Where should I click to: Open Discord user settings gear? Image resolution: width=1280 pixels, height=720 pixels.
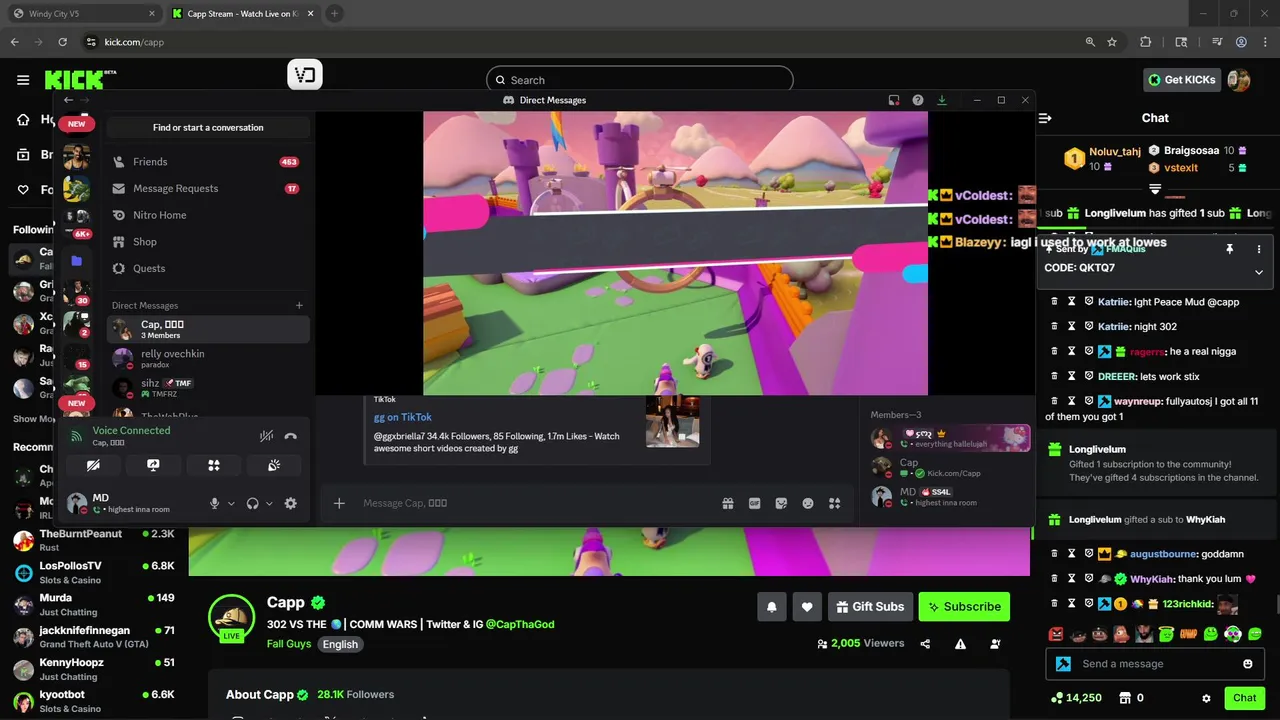[291, 504]
